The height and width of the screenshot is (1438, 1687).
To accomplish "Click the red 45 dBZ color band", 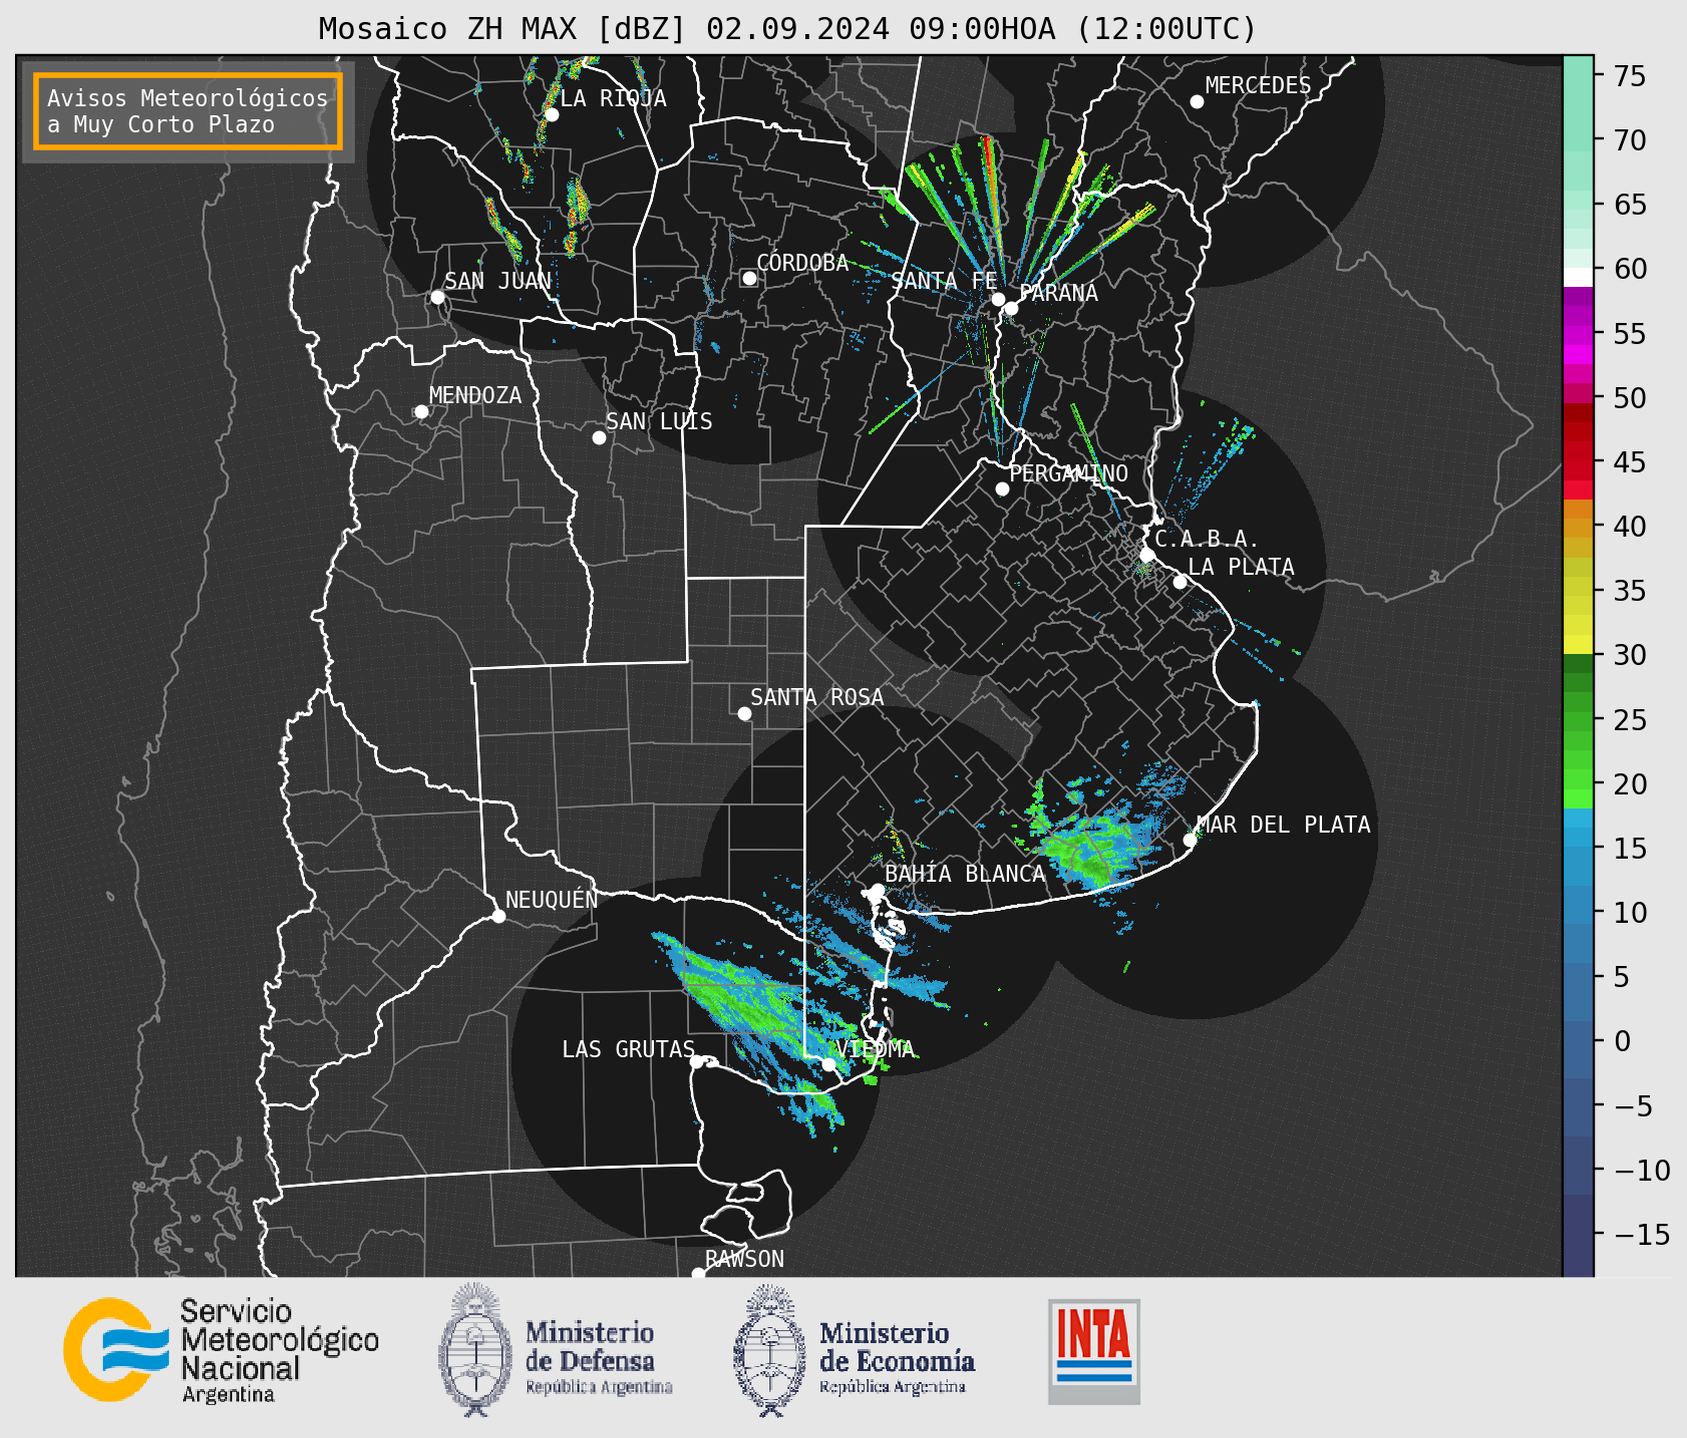I will click(x=1578, y=462).
